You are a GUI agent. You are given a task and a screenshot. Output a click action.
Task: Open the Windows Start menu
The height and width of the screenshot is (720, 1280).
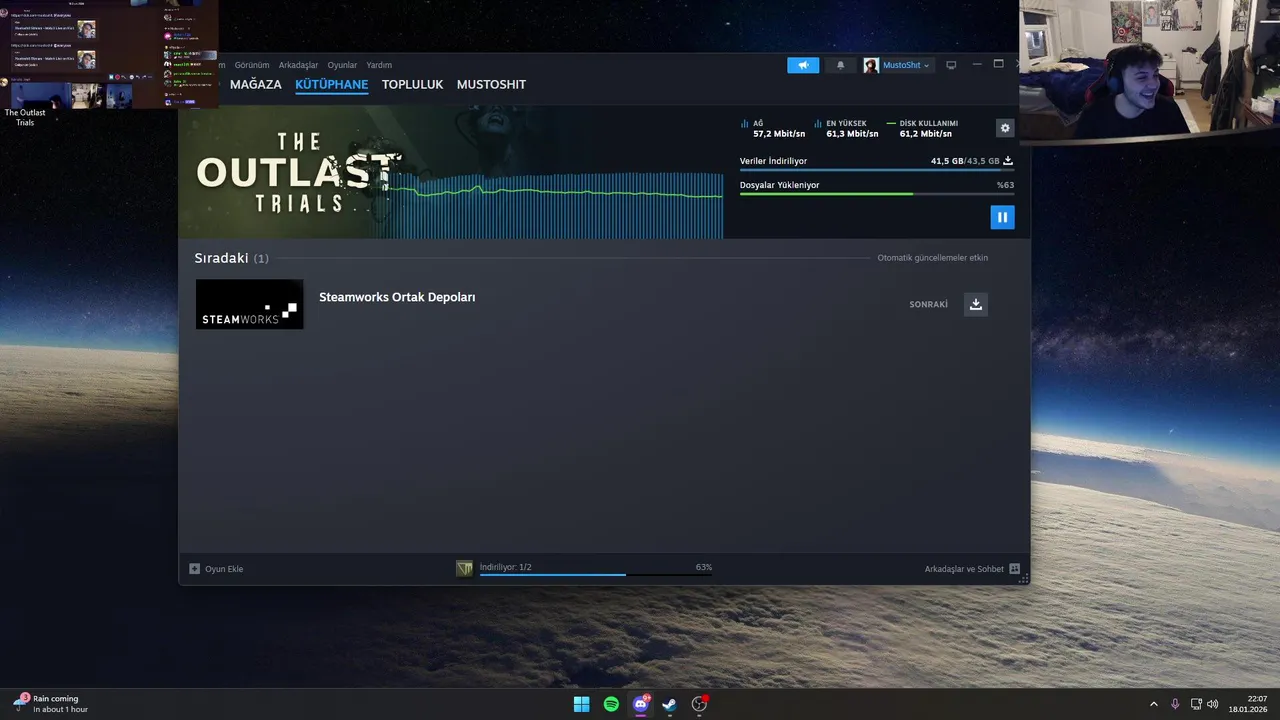click(x=581, y=704)
